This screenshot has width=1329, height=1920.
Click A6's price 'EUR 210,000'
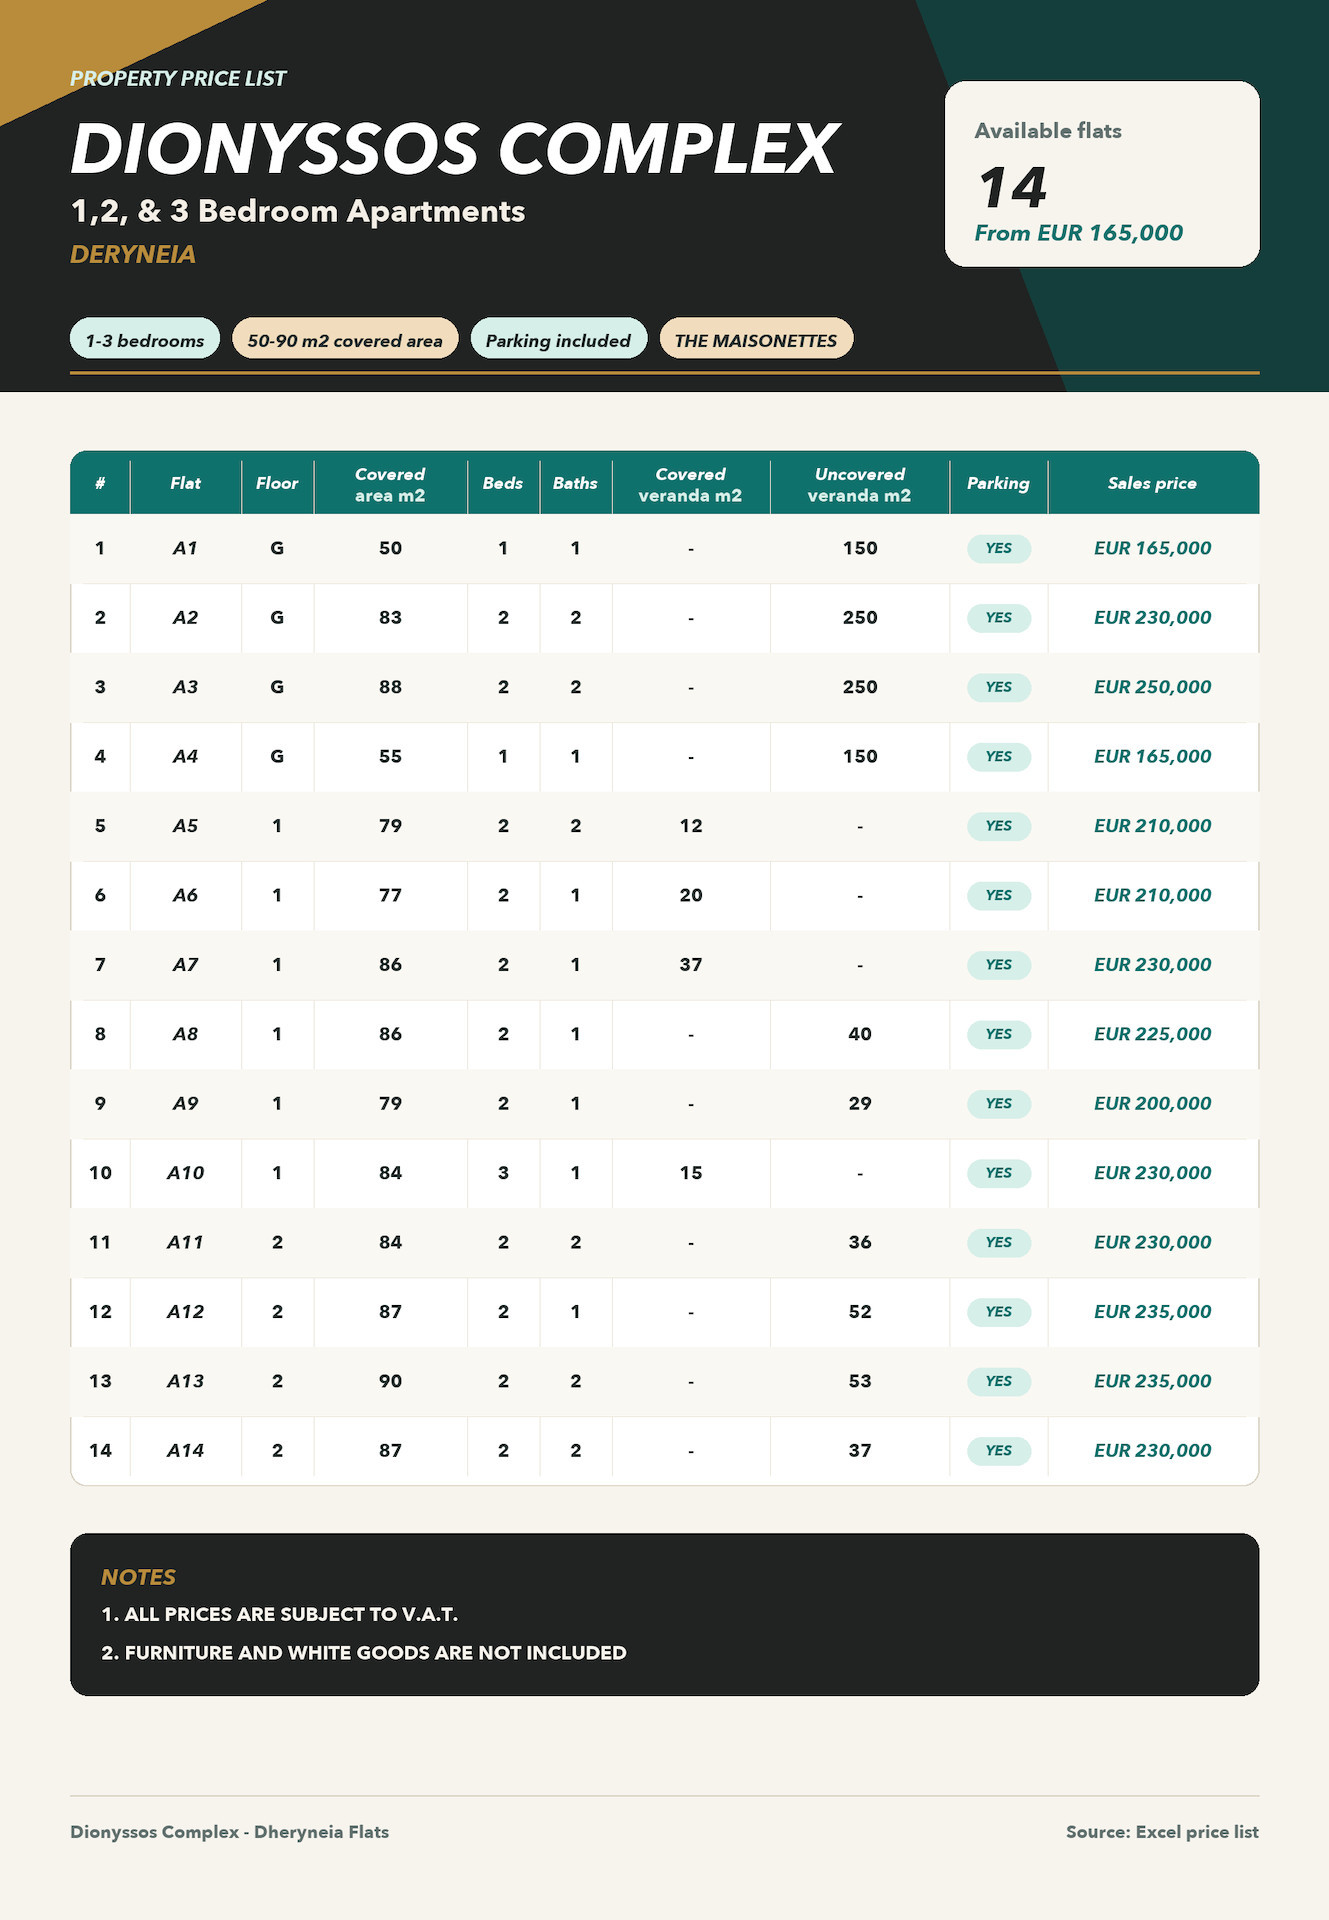tap(1152, 895)
